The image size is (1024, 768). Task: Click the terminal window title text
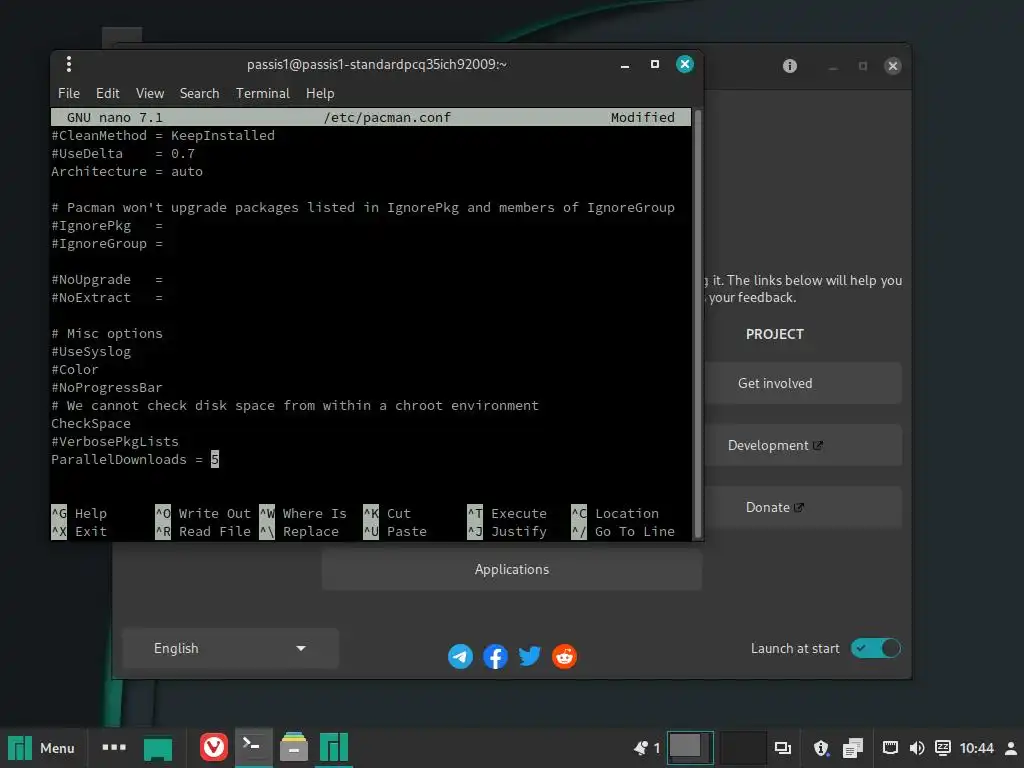coord(377,65)
